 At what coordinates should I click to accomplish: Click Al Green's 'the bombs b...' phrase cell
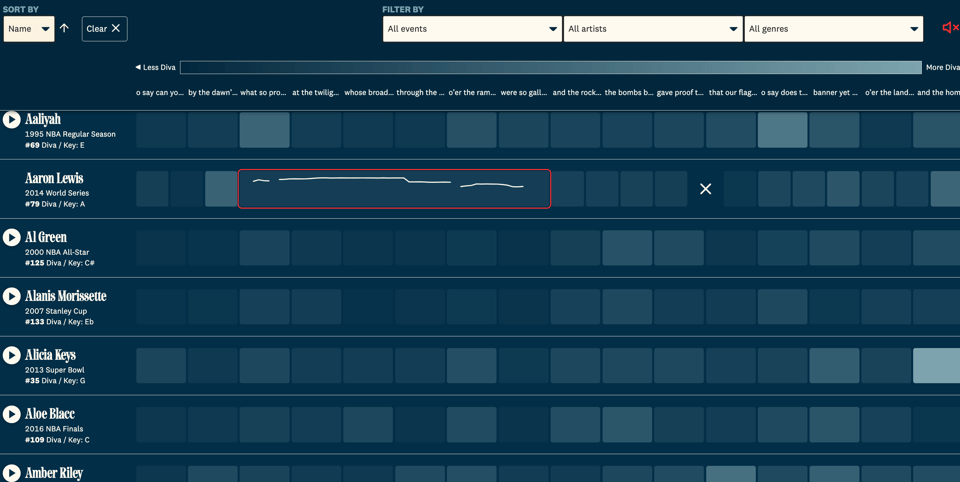pyautogui.click(x=628, y=248)
